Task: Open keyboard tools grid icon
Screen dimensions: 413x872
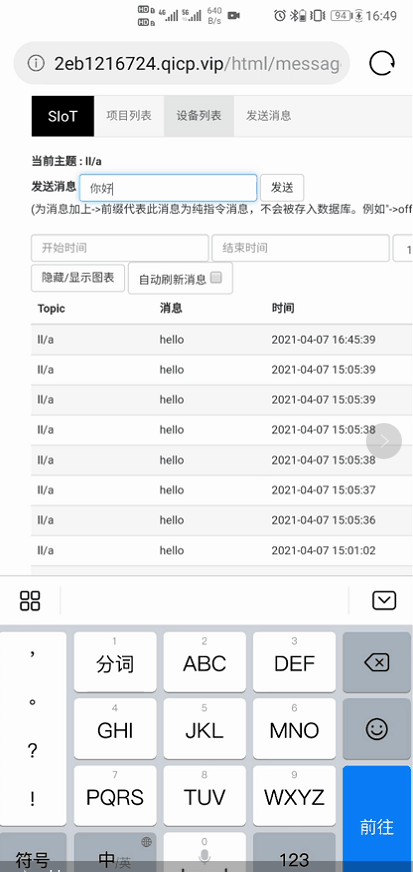Action: tap(30, 601)
